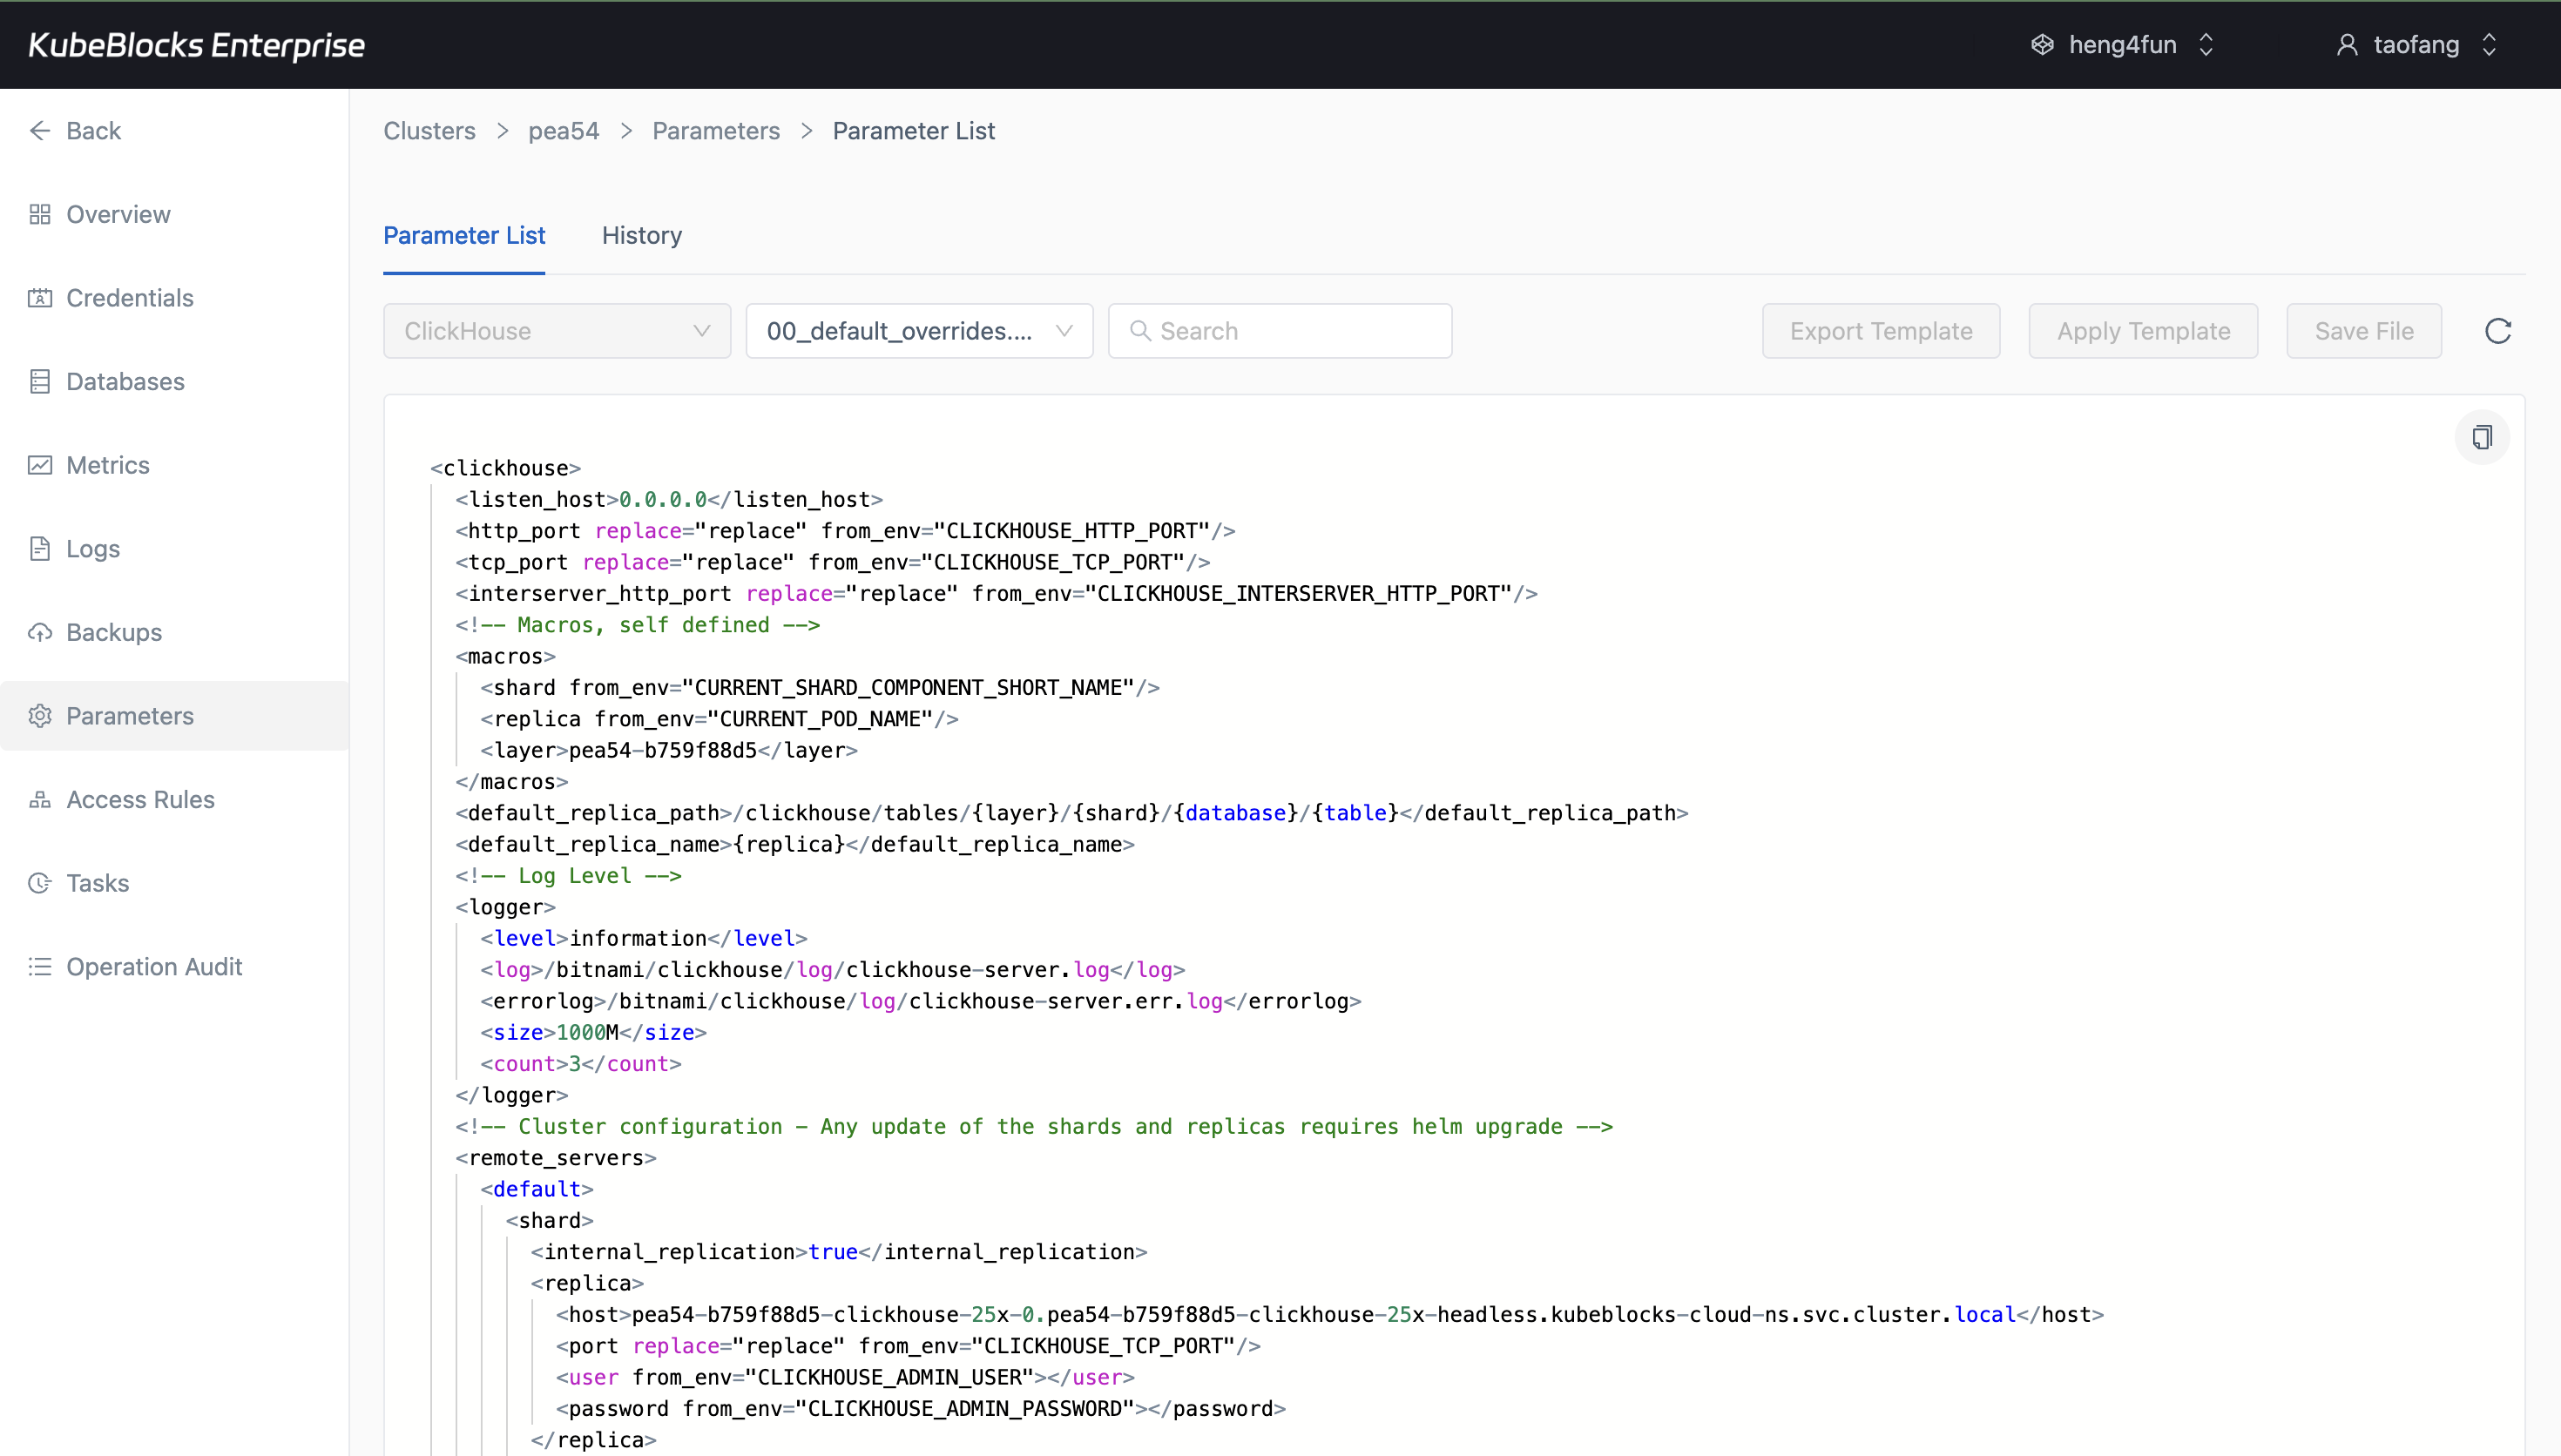Select the Parameter List tab

(464, 236)
